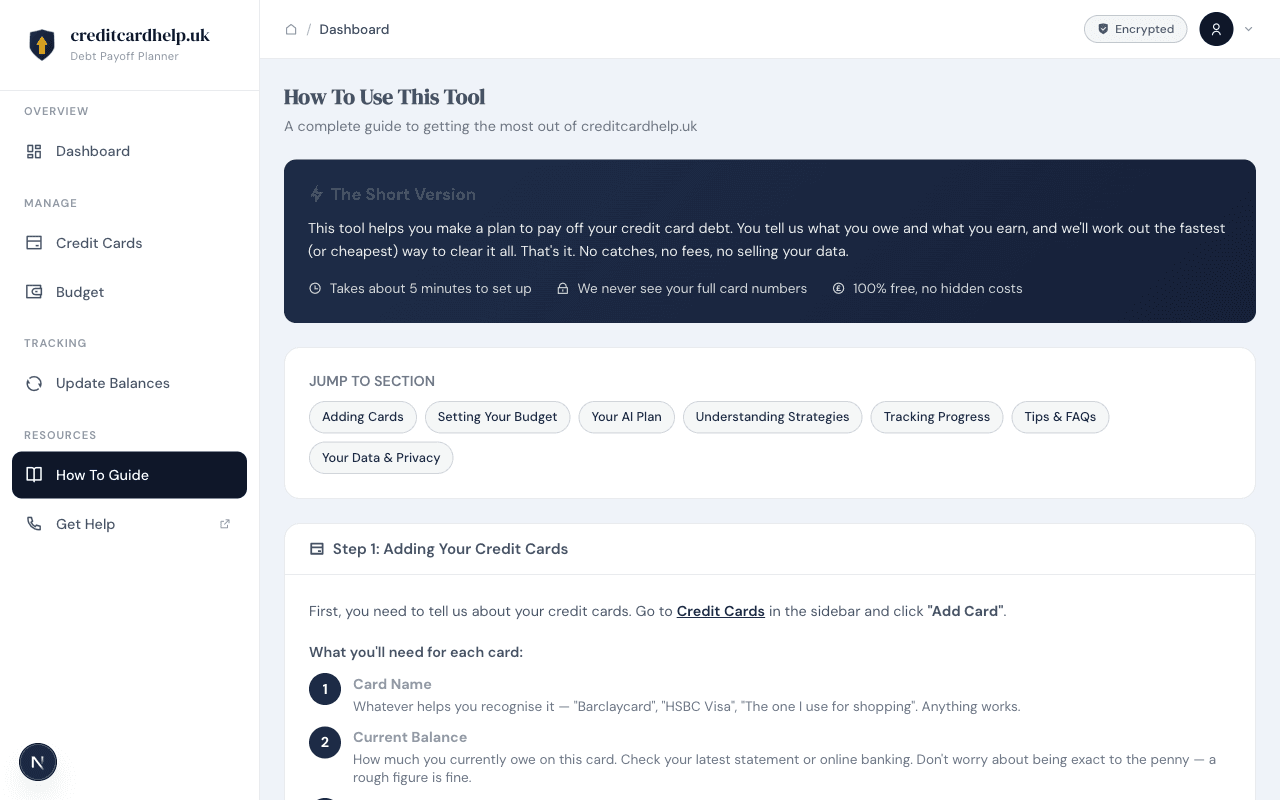Select the Dashboard grid icon in sidebar
The width and height of the screenshot is (1280, 800).
pyautogui.click(x=33, y=151)
